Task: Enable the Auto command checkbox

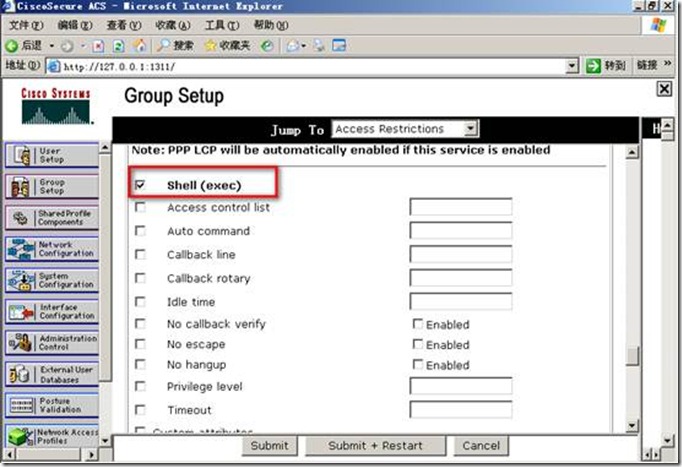Action: (x=140, y=230)
